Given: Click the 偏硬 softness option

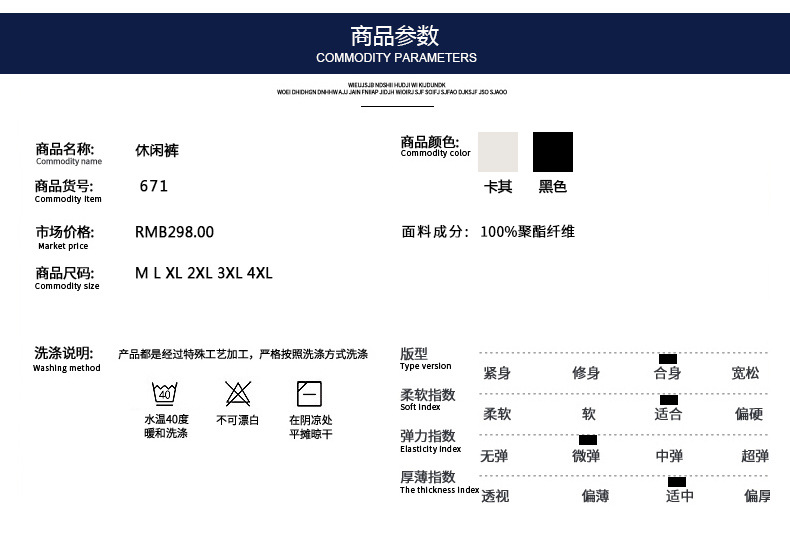Looking at the screenshot, I should tap(749, 414).
